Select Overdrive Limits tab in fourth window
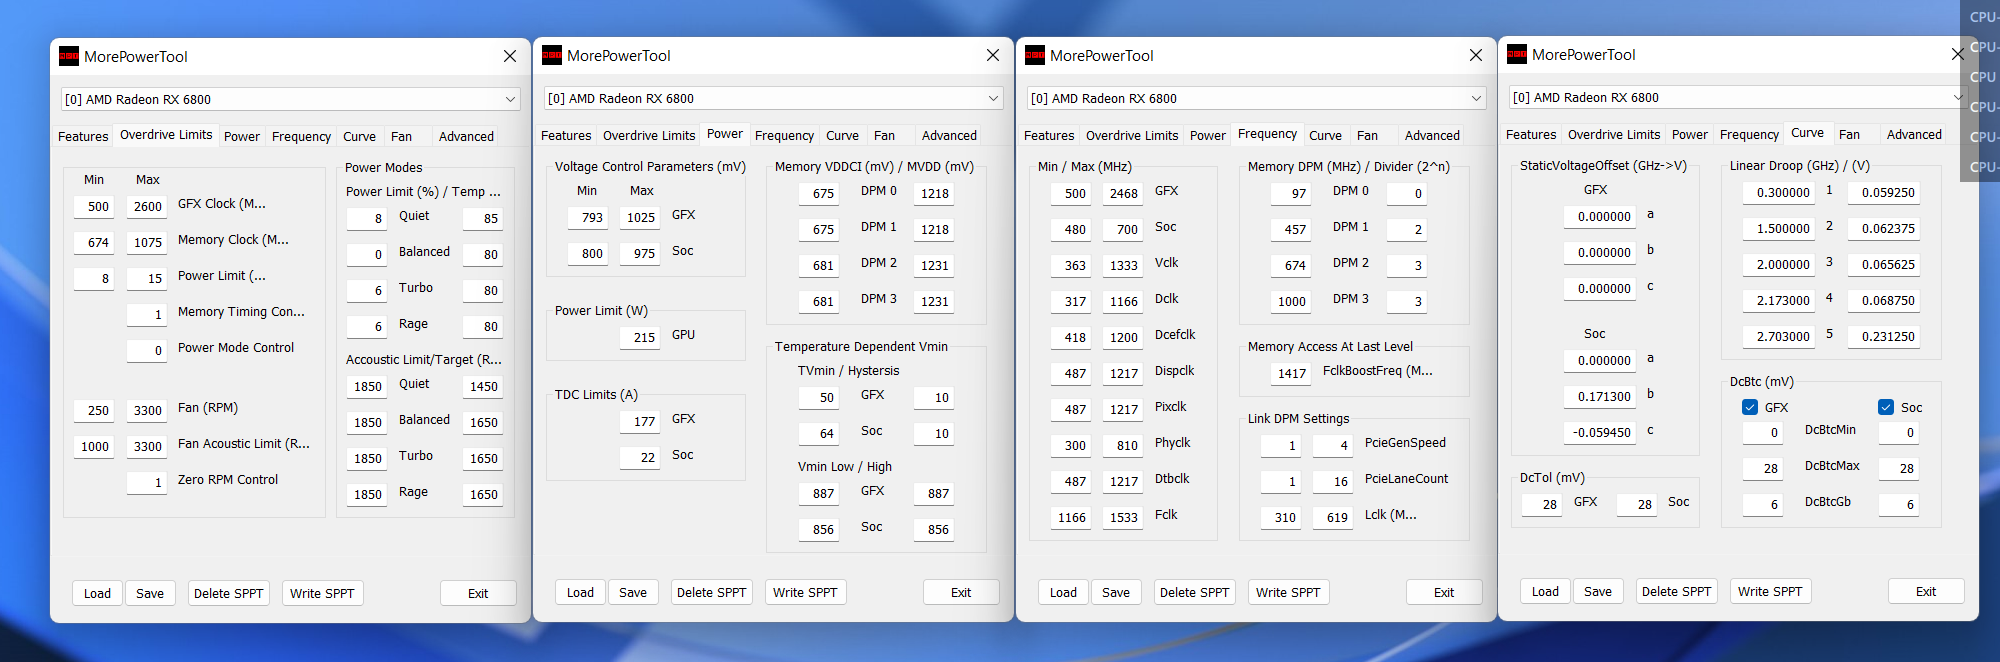 pos(1614,134)
